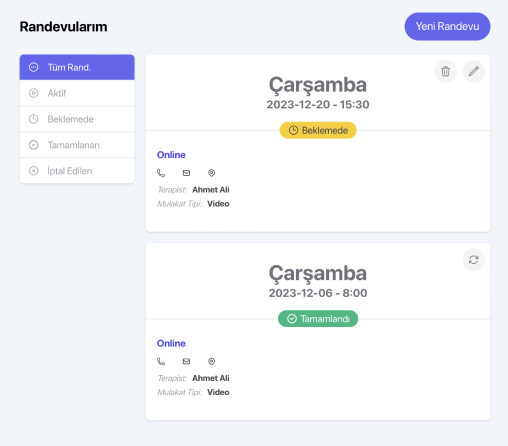Click the location pin icon in the first card
The width and height of the screenshot is (508, 446).
[211, 173]
